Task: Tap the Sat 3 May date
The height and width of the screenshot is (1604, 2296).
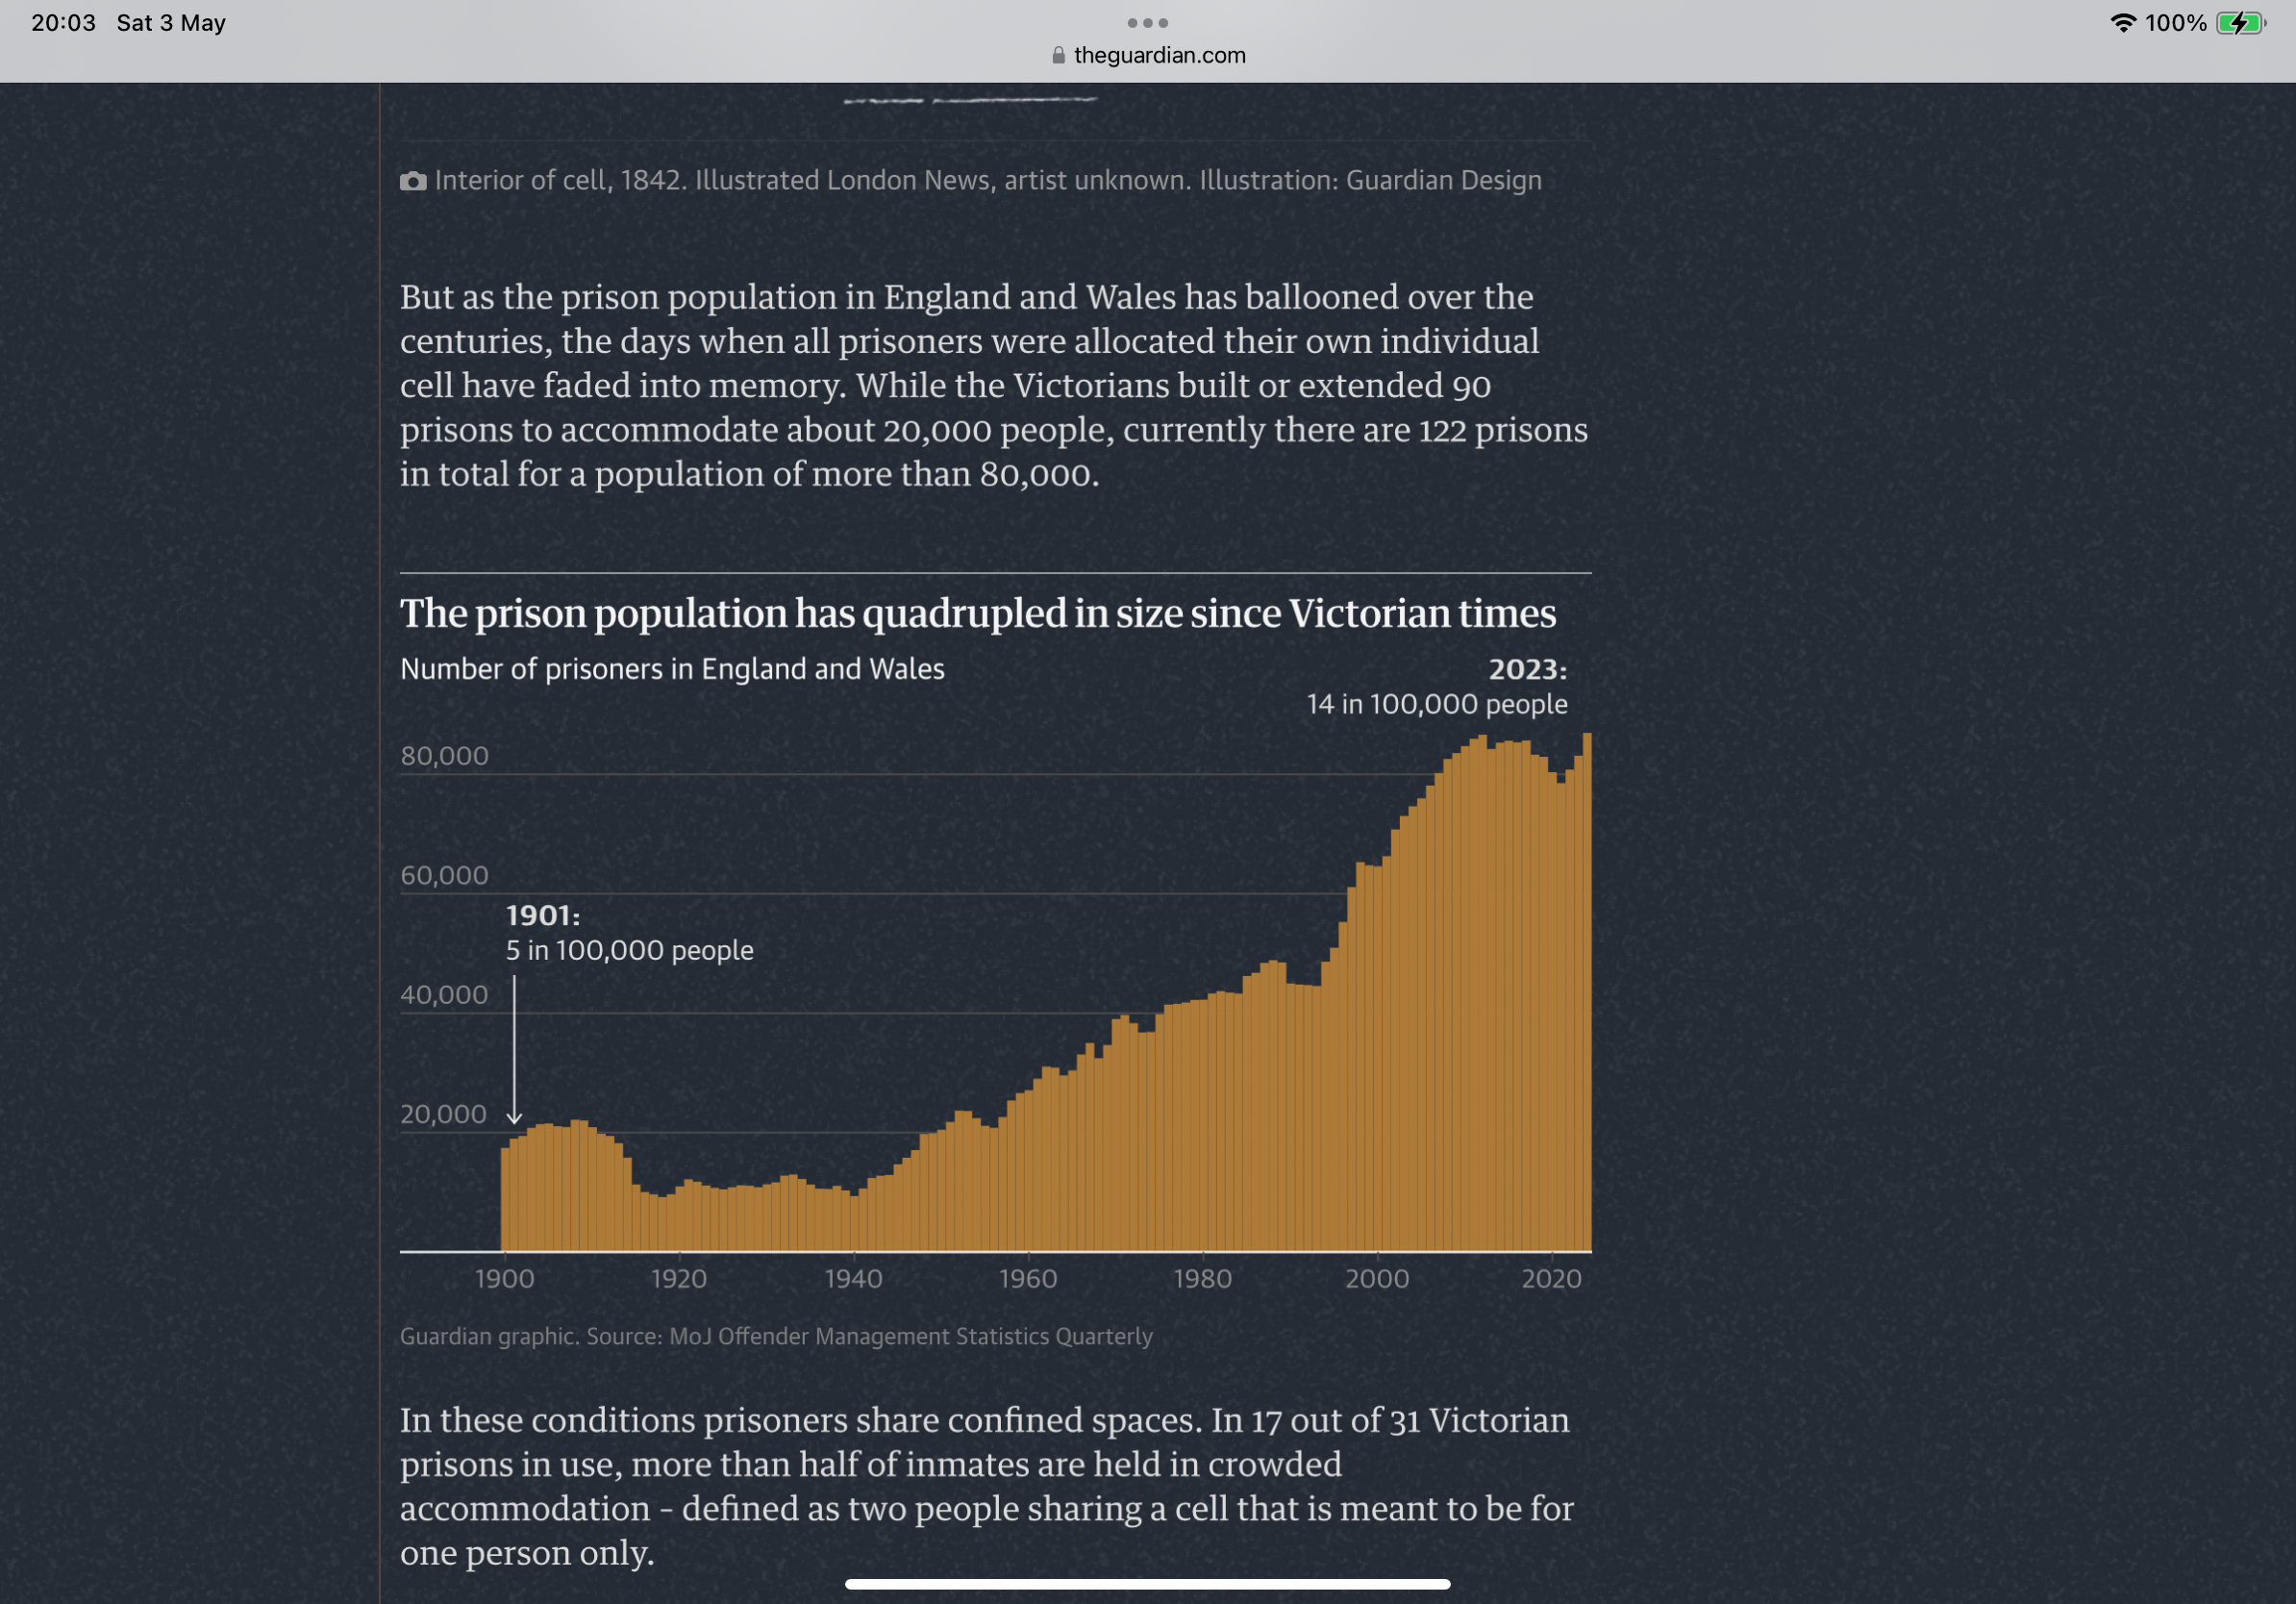Action: (x=171, y=23)
